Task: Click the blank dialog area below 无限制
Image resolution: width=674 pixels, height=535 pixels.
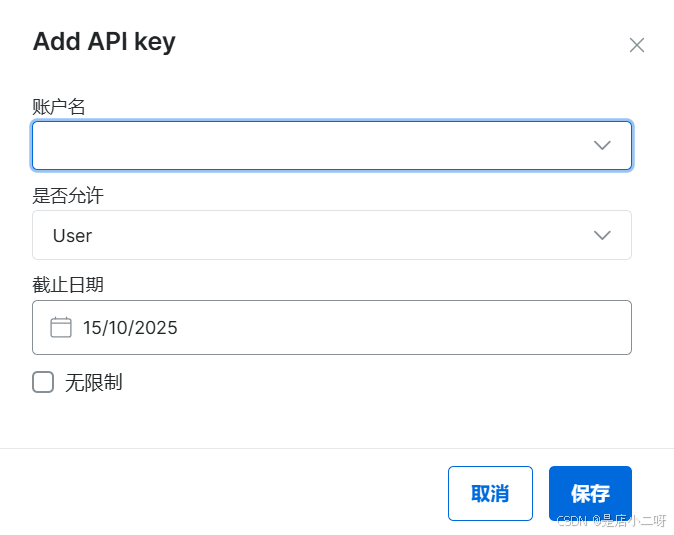Action: tap(332, 421)
